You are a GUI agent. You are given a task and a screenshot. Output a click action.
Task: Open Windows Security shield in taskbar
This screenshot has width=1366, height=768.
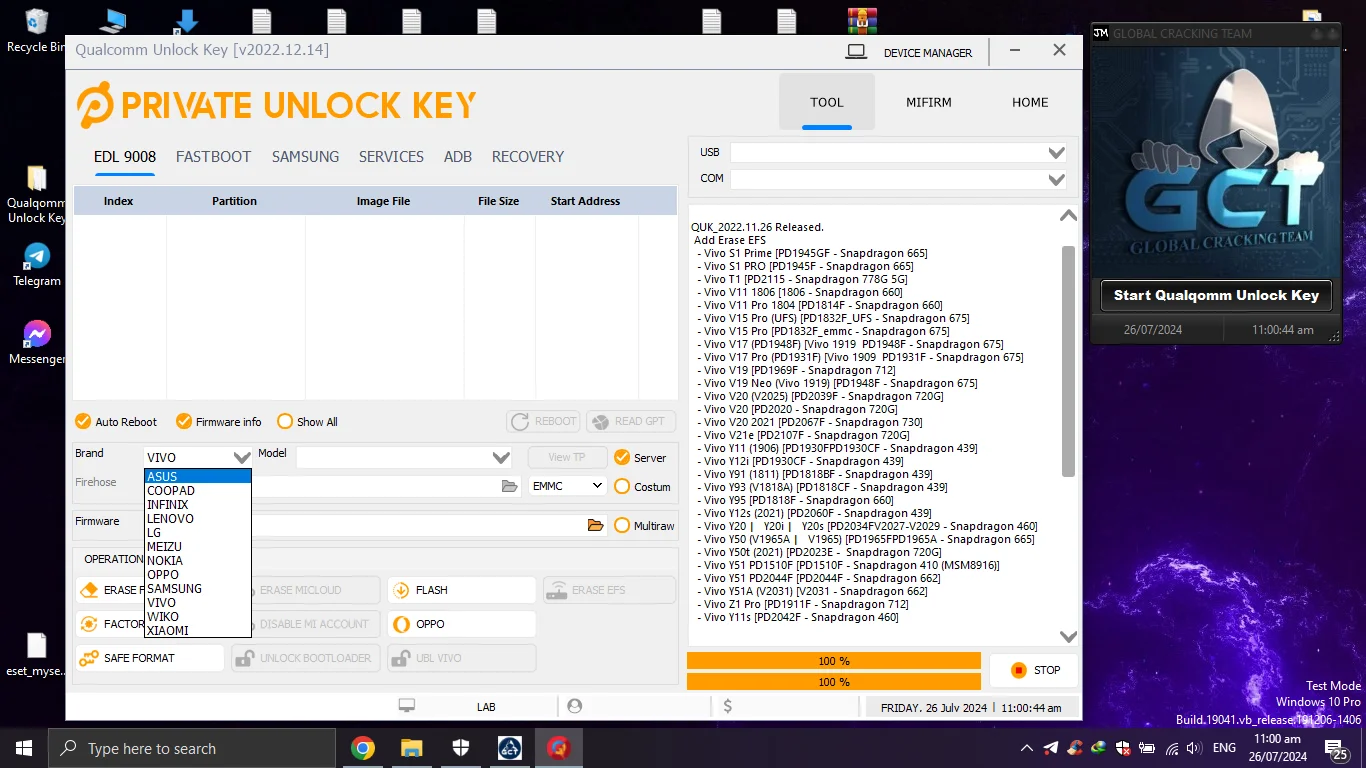click(x=461, y=748)
